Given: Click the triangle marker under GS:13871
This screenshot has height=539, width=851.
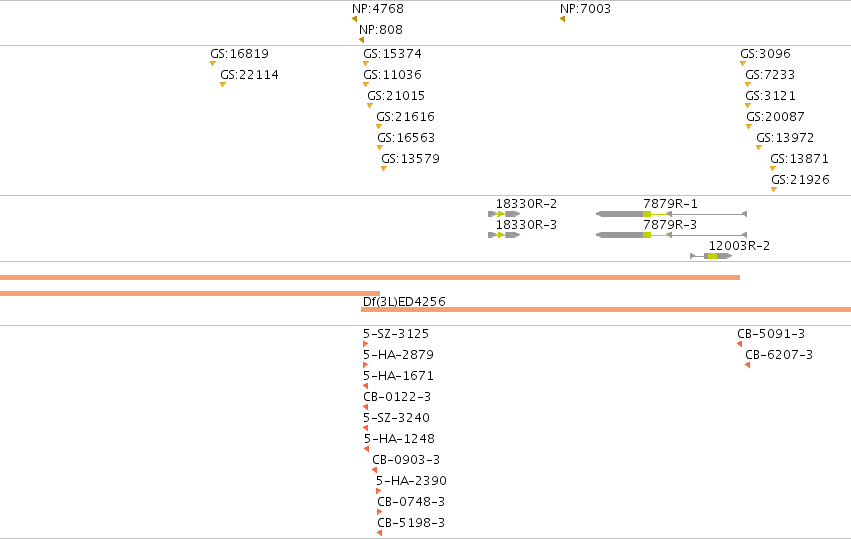Looking at the screenshot, I should click(x=773, y=168).
